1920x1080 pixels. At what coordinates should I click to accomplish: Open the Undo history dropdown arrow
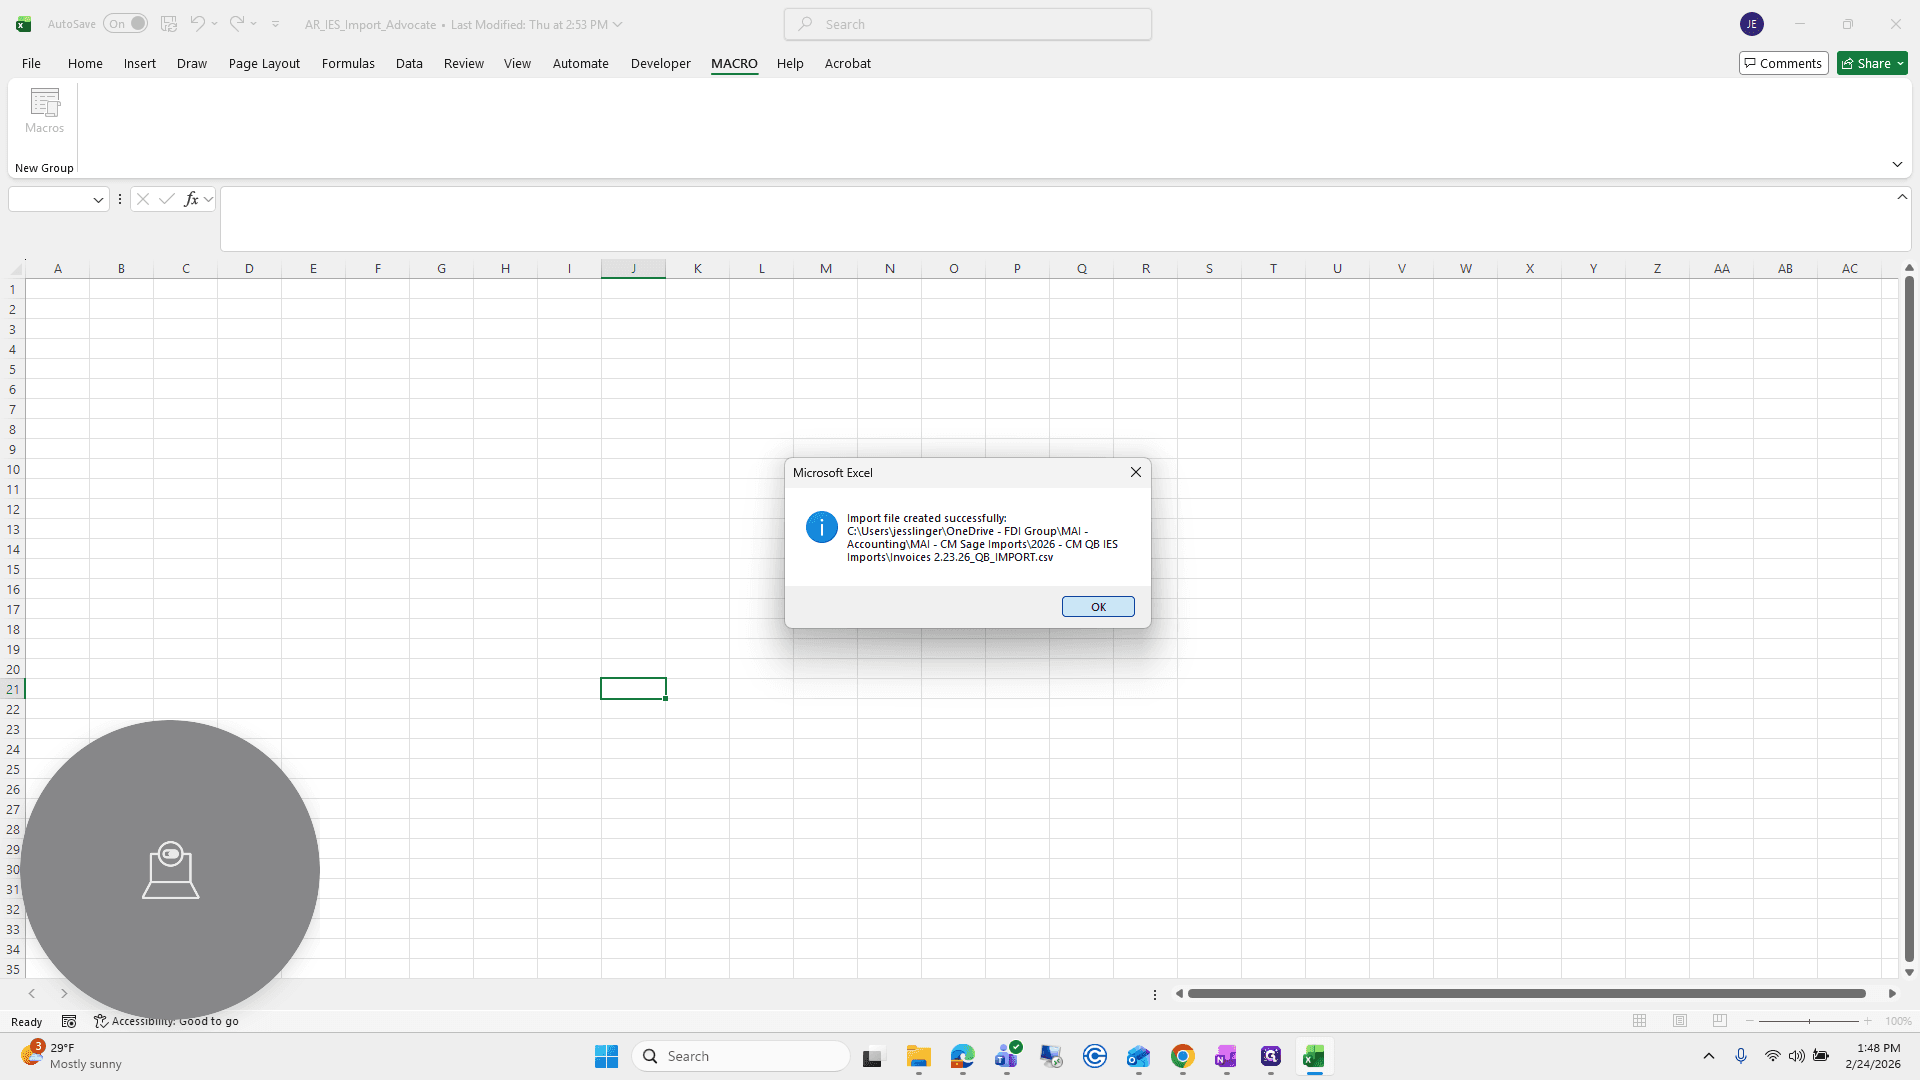(214, 24)
